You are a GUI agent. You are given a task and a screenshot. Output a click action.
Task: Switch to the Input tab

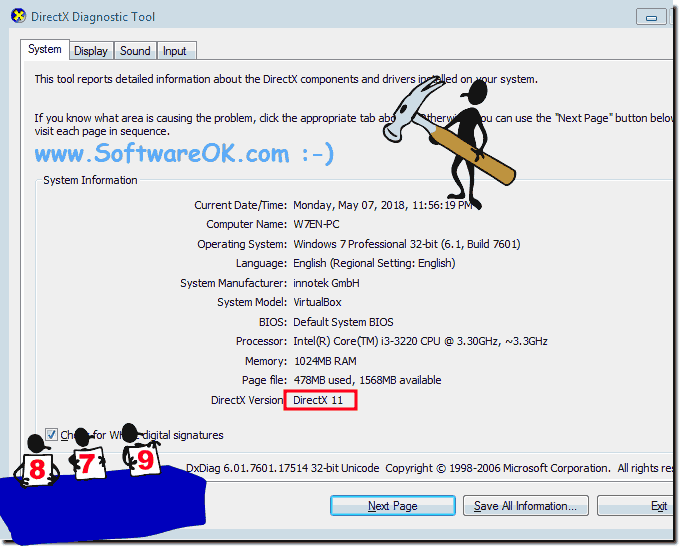tap(175, 51)
